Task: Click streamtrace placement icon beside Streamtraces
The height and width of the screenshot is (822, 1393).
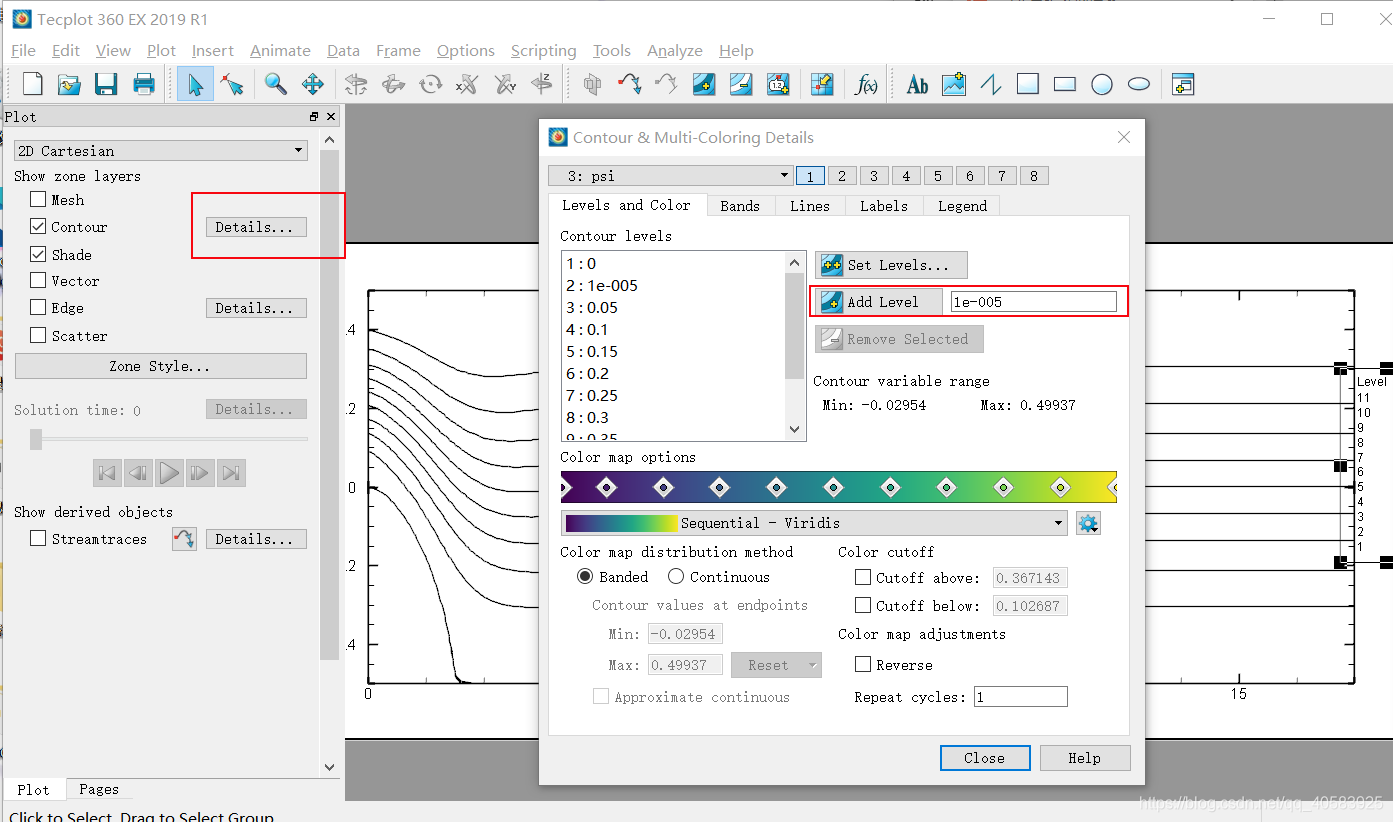Action: [x=184, y=539]
